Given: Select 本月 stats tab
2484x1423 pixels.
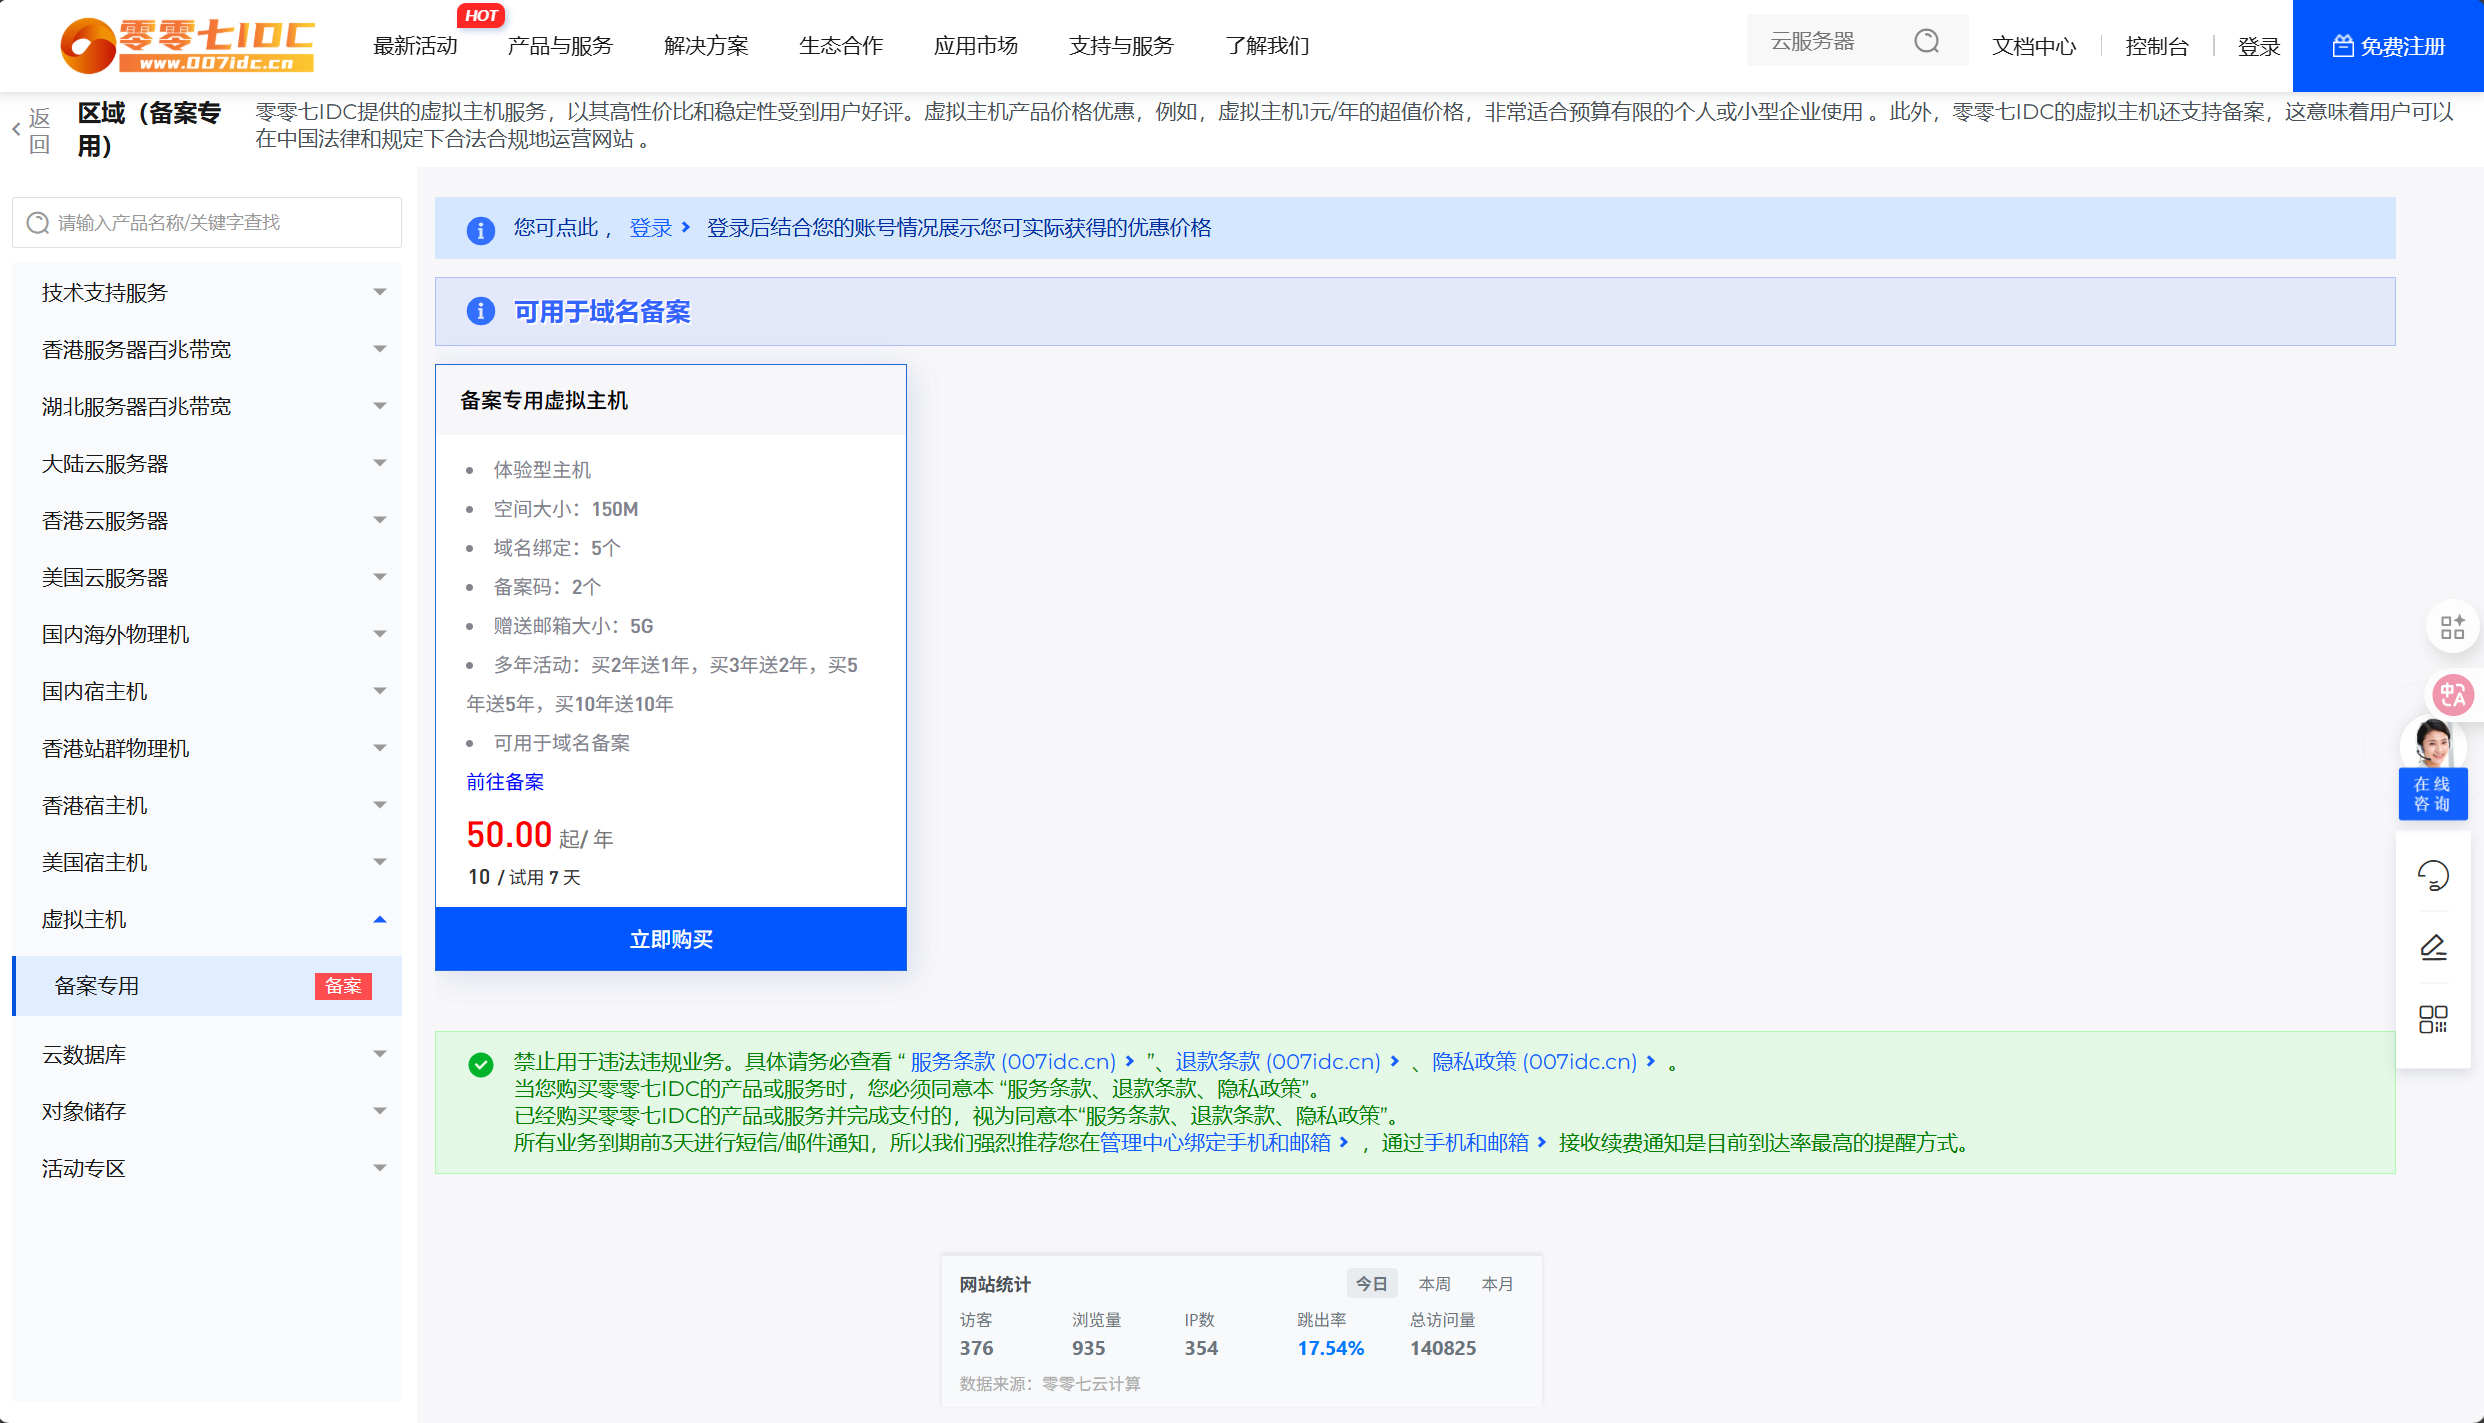Looking at the screenshot, I should tap(1497, 1284).
